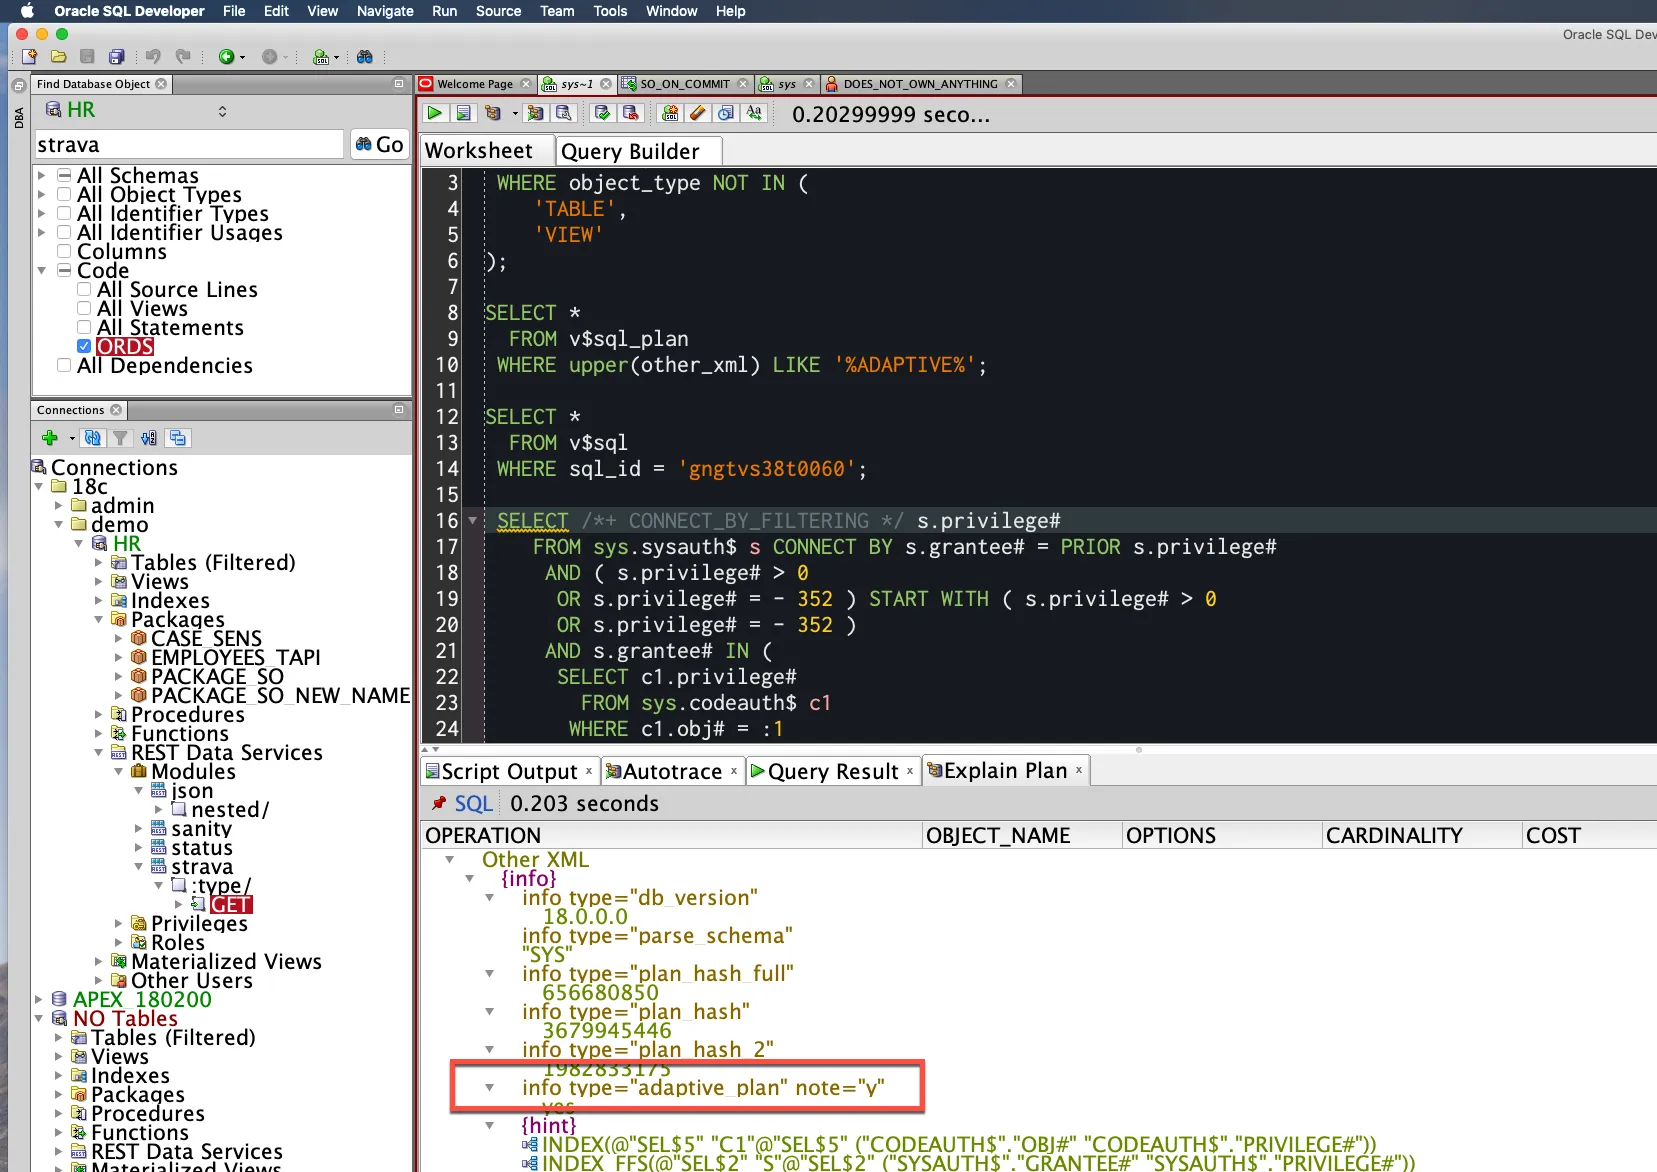Viewport: 1657px width, 1172px height.
Task: Switch to the Script Output tab
Action: [x=510, y=771]
